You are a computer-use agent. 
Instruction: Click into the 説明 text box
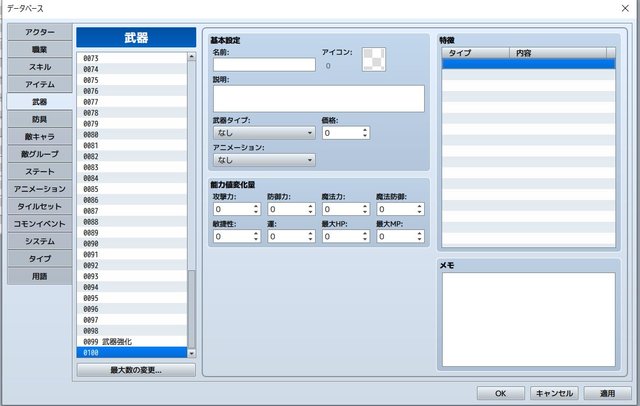tap(319, 99)
